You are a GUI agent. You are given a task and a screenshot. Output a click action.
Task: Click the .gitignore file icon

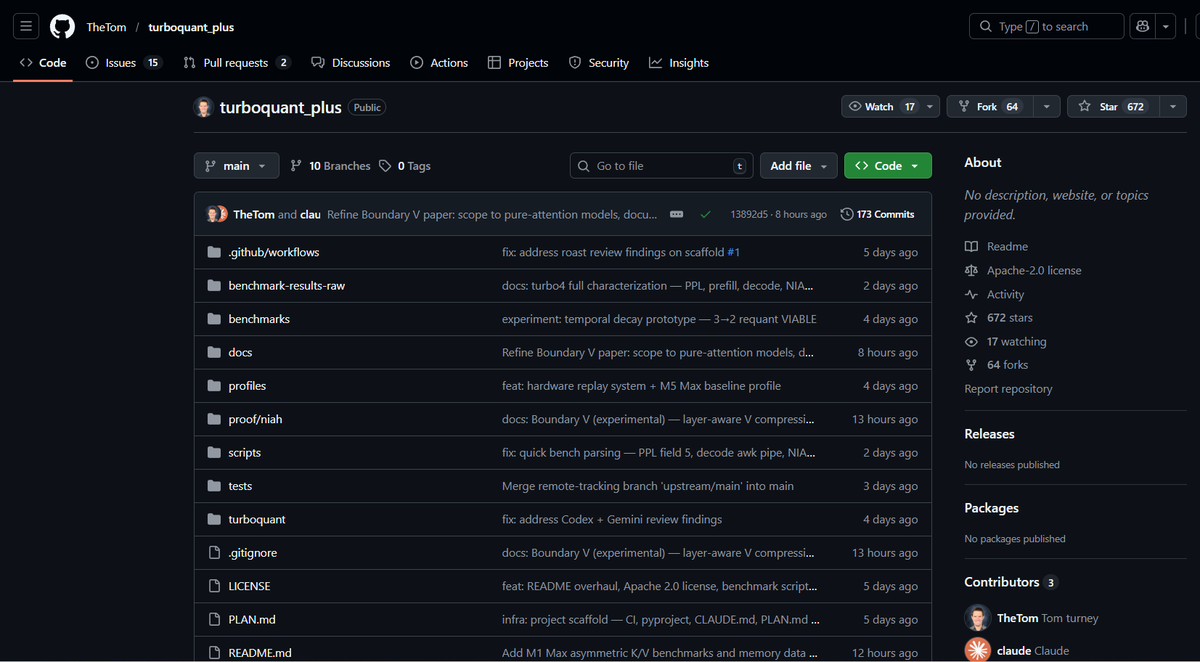(214, 553)
